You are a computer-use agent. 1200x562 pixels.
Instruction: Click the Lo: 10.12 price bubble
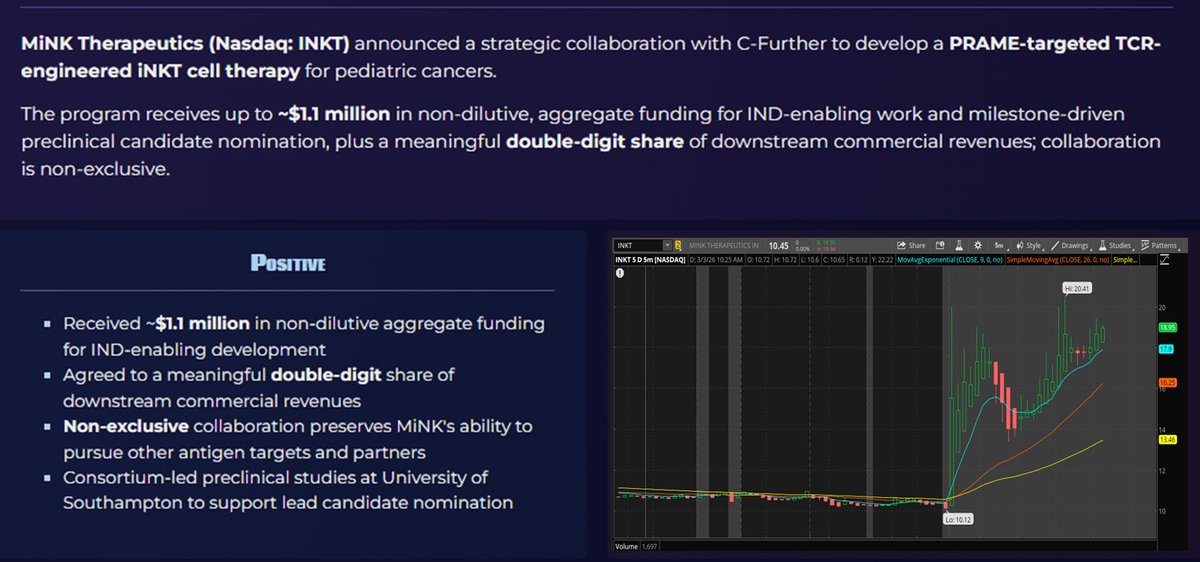(958, 519)
